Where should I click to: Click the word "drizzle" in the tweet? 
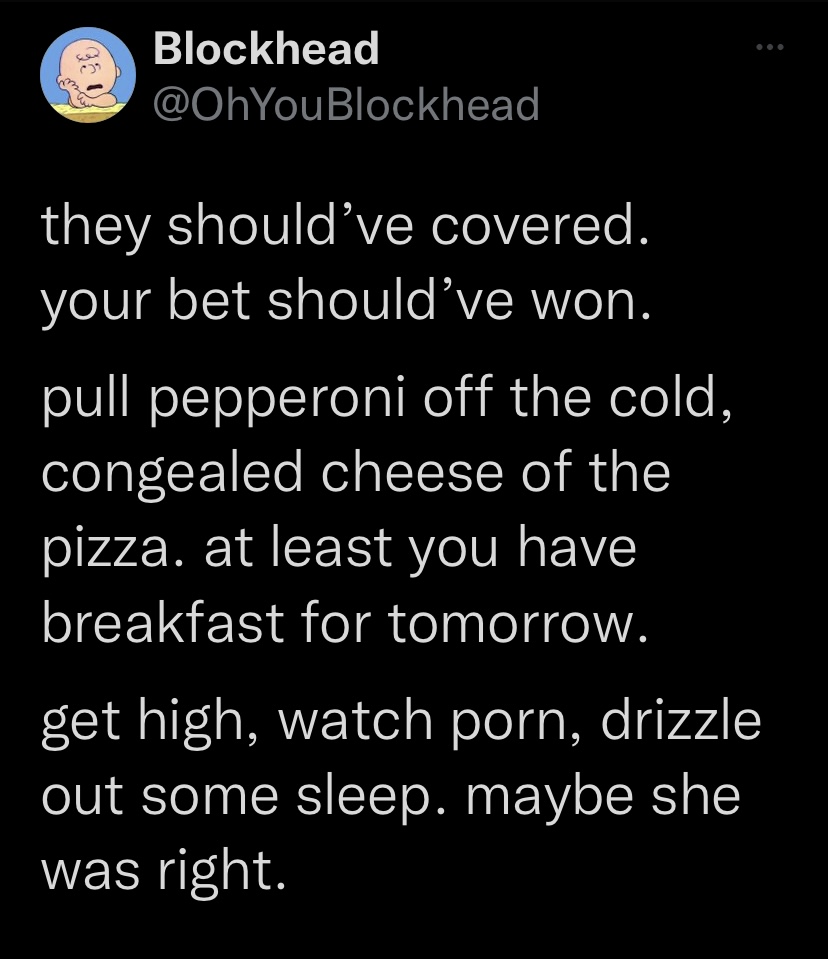(682, 722)
